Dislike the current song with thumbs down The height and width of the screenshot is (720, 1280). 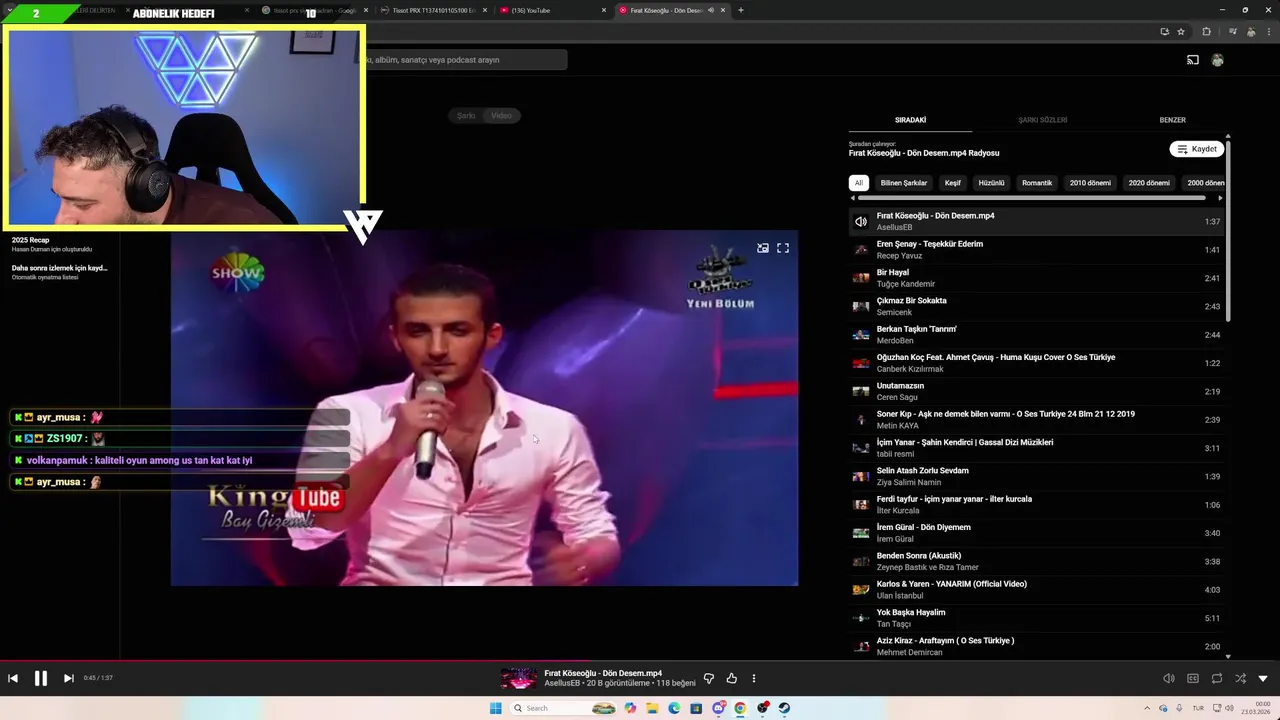709,678
